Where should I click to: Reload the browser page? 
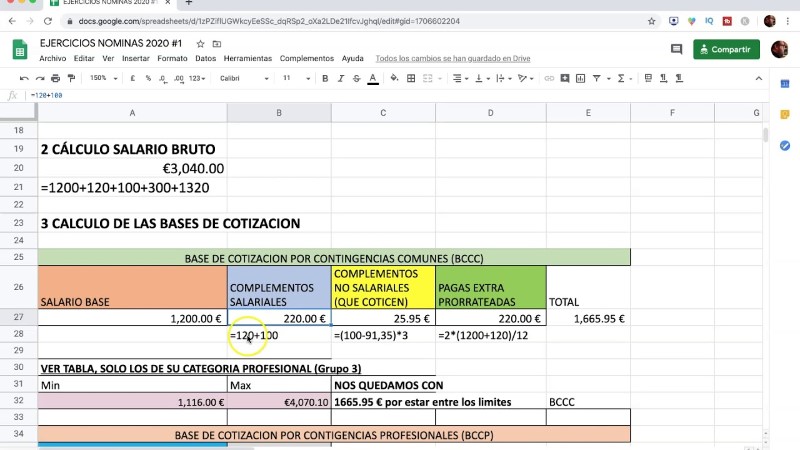[47, 21]
